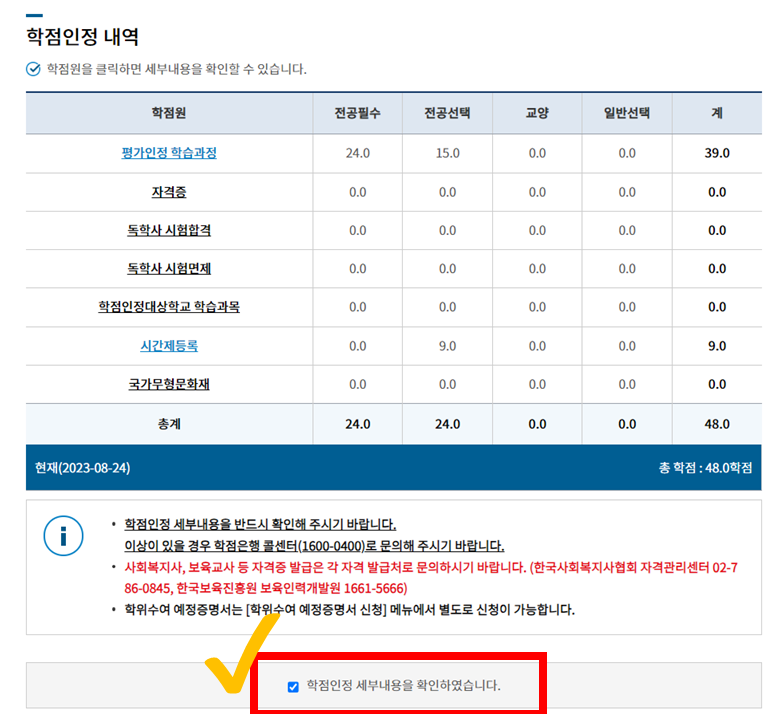Open the 국가무형문화재 link

(169, 384)
